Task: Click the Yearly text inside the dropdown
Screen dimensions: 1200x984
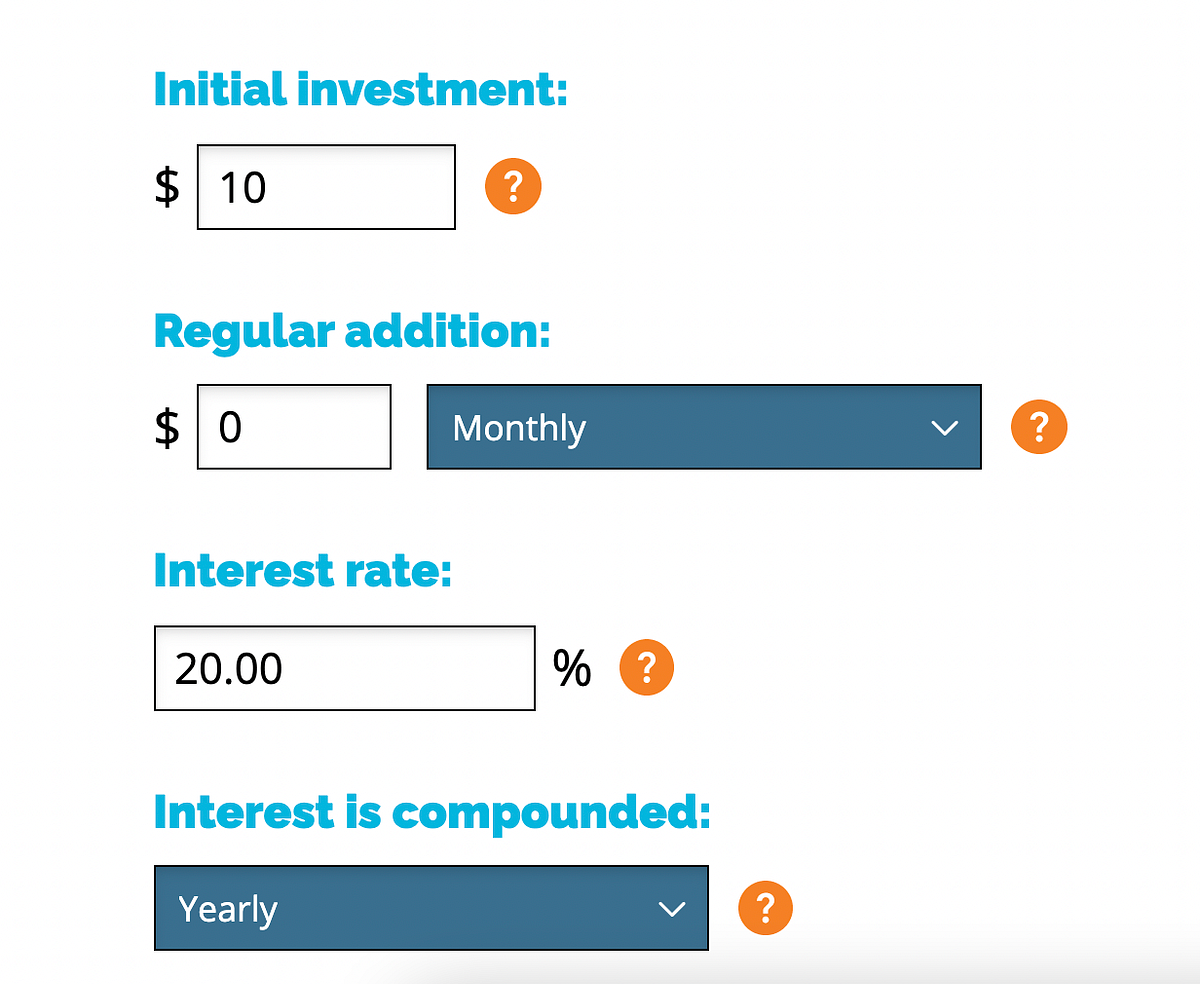Action: 226,908
